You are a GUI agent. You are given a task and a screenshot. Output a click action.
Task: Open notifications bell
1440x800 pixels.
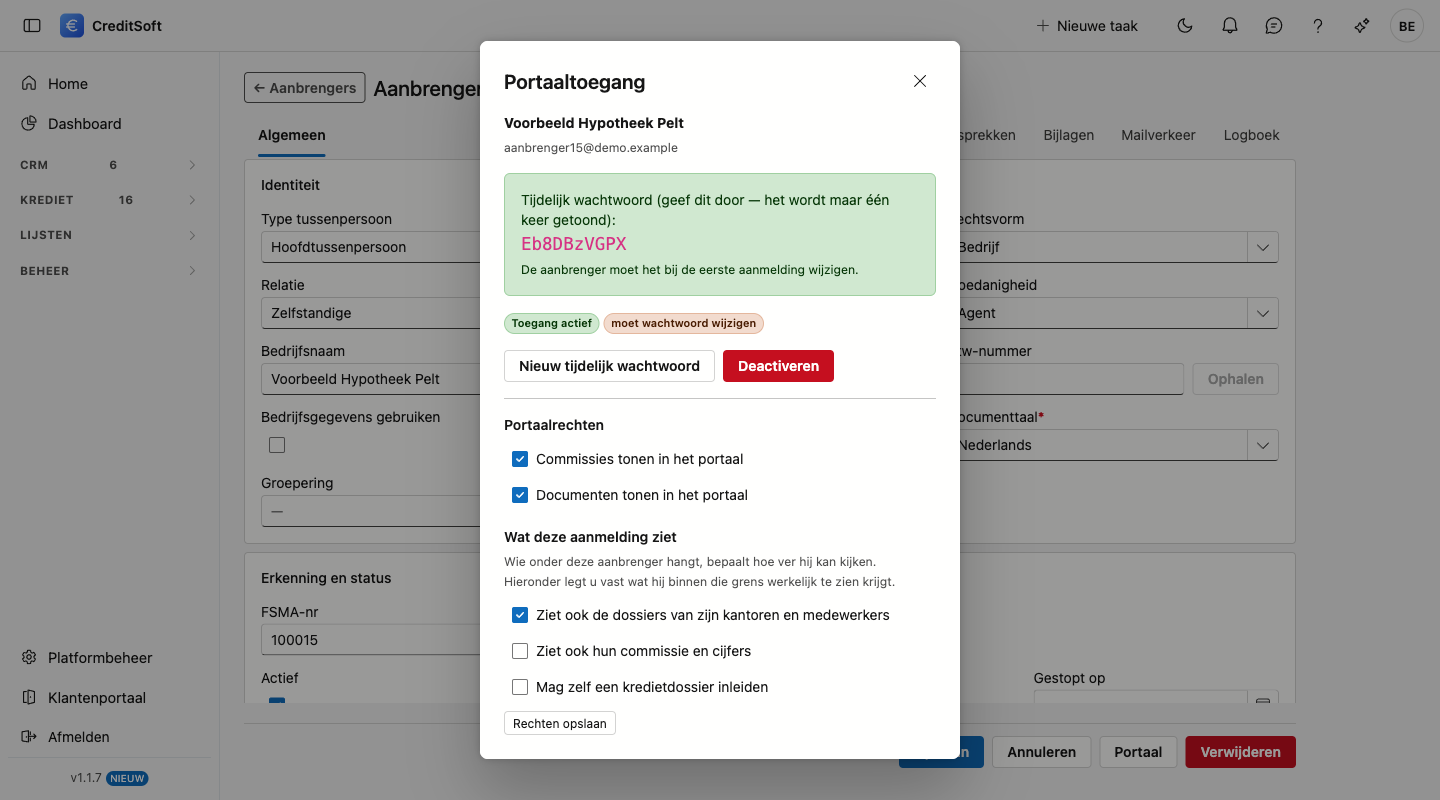click(x=1230, y=26)
